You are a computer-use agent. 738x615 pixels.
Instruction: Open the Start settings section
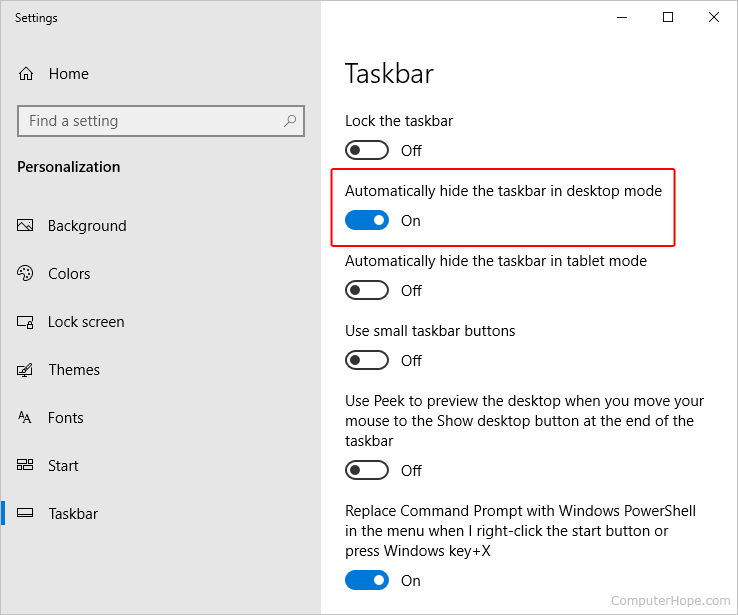63,466
